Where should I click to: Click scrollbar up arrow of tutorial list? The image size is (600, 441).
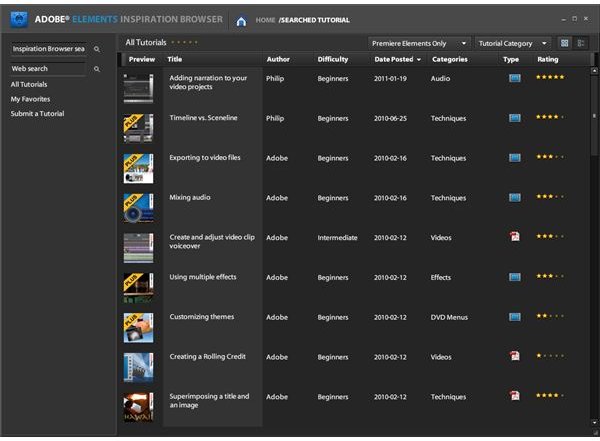(x=594, y=71)
